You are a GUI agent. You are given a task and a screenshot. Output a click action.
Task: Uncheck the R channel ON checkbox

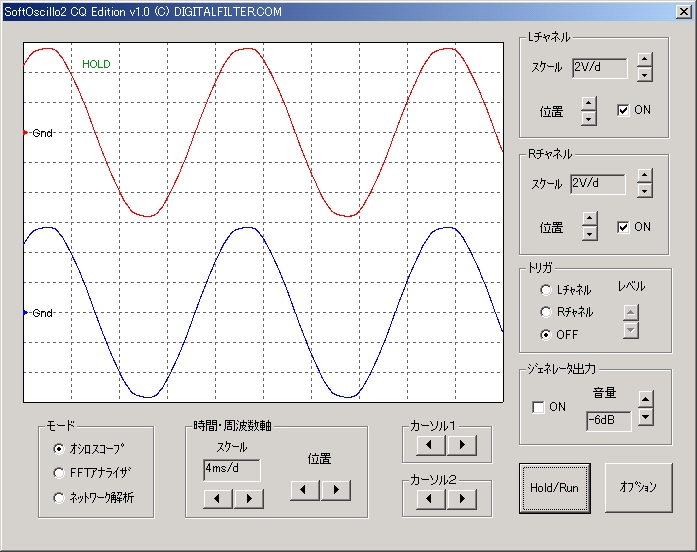click(623, 227)
